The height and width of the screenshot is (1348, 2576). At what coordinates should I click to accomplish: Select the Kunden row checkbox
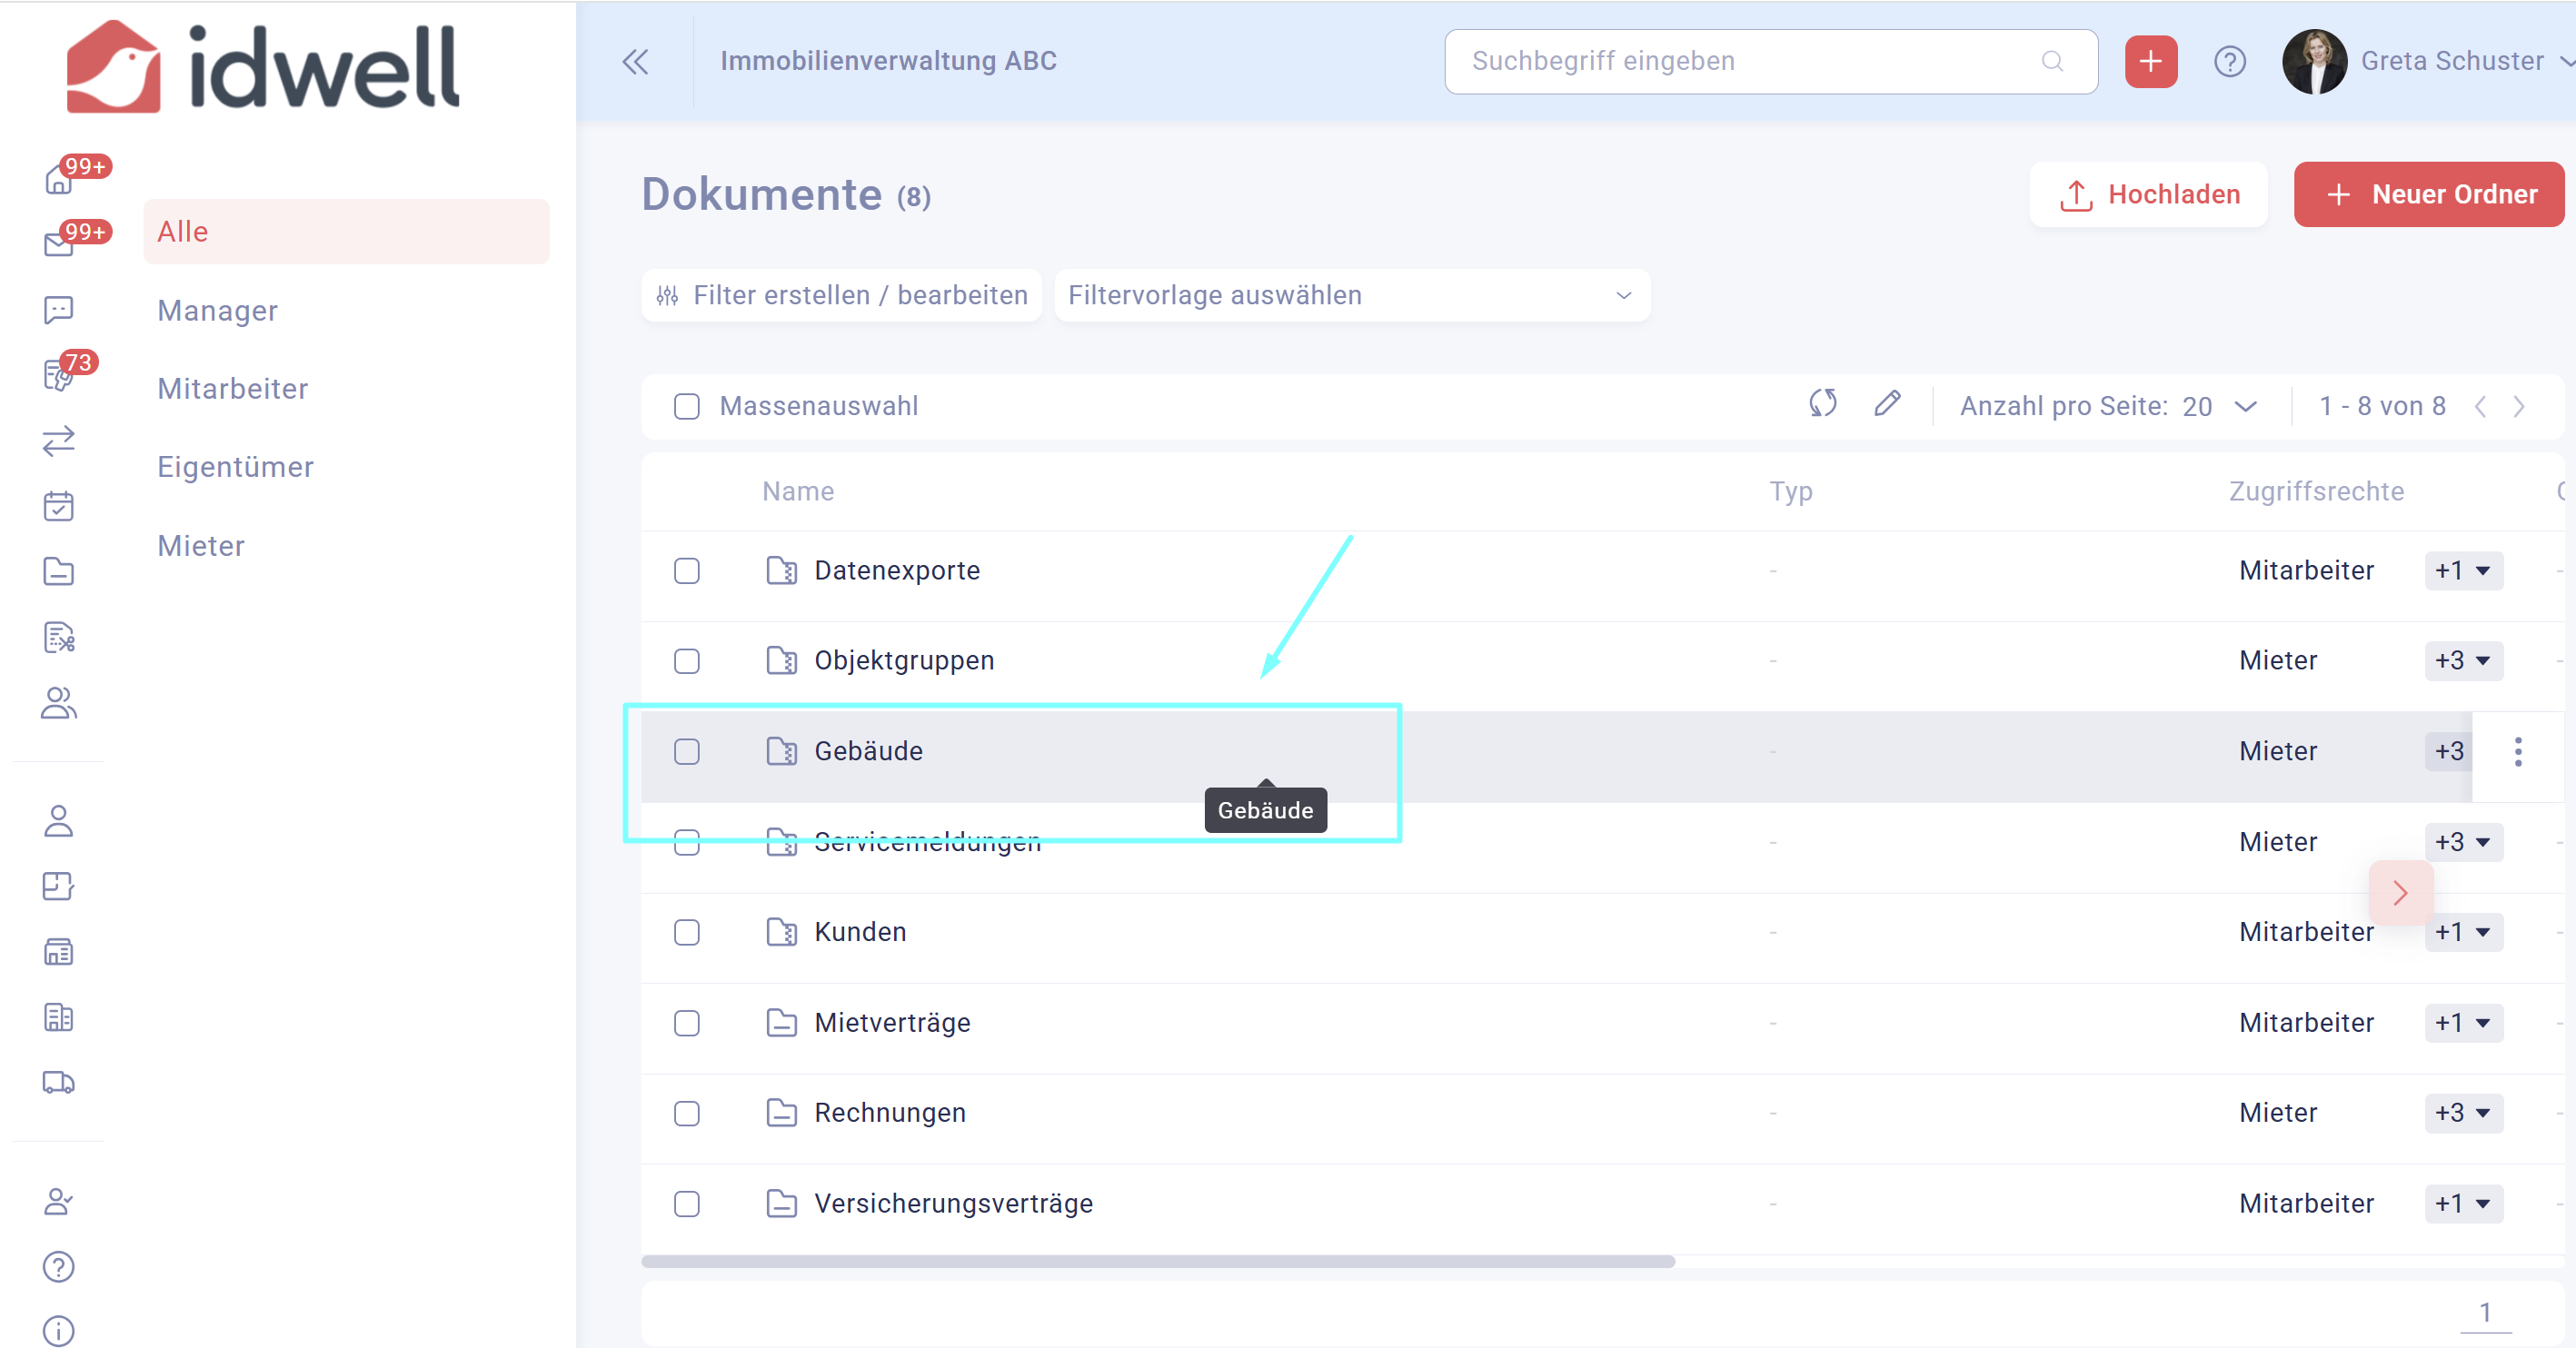[x=686, y=932]
